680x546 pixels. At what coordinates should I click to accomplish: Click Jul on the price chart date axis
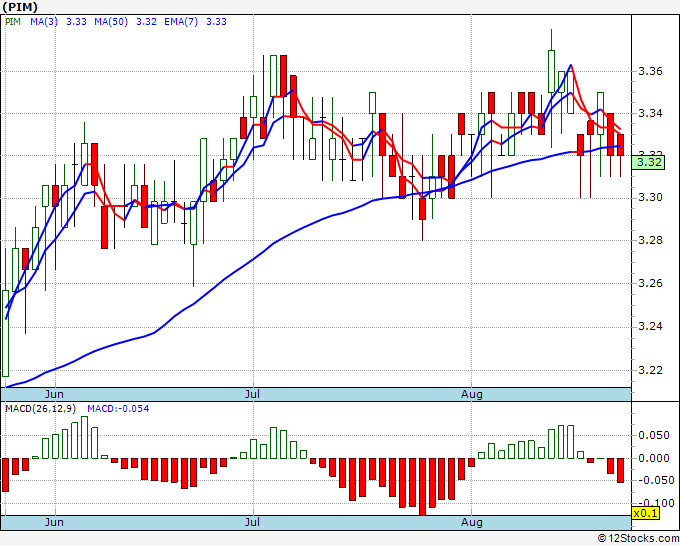pos(252,394)
